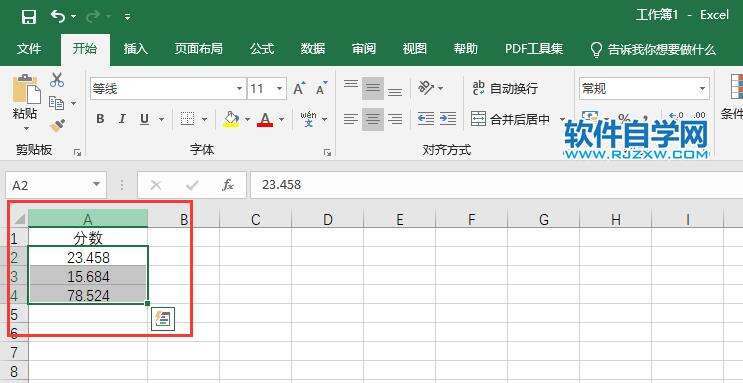743x383 pixels.
Task: Open the 等线 font name dropdown
Action: 240,89
